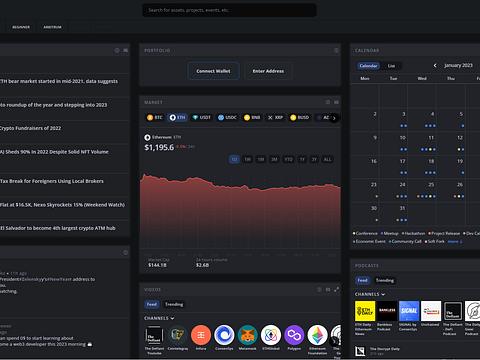The height and width of the screenshot is (360, 480).
Task: Open the ETH Daily podcast channel
Action: click(365, 318)
